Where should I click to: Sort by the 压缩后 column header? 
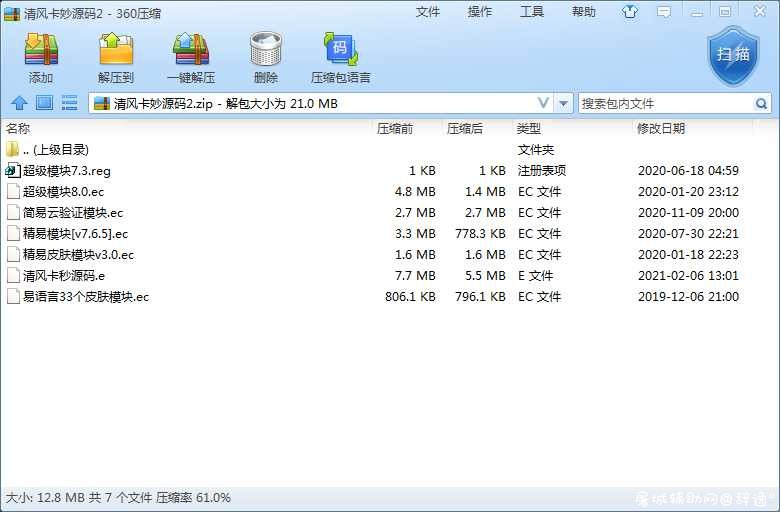[x=465, y=128]
